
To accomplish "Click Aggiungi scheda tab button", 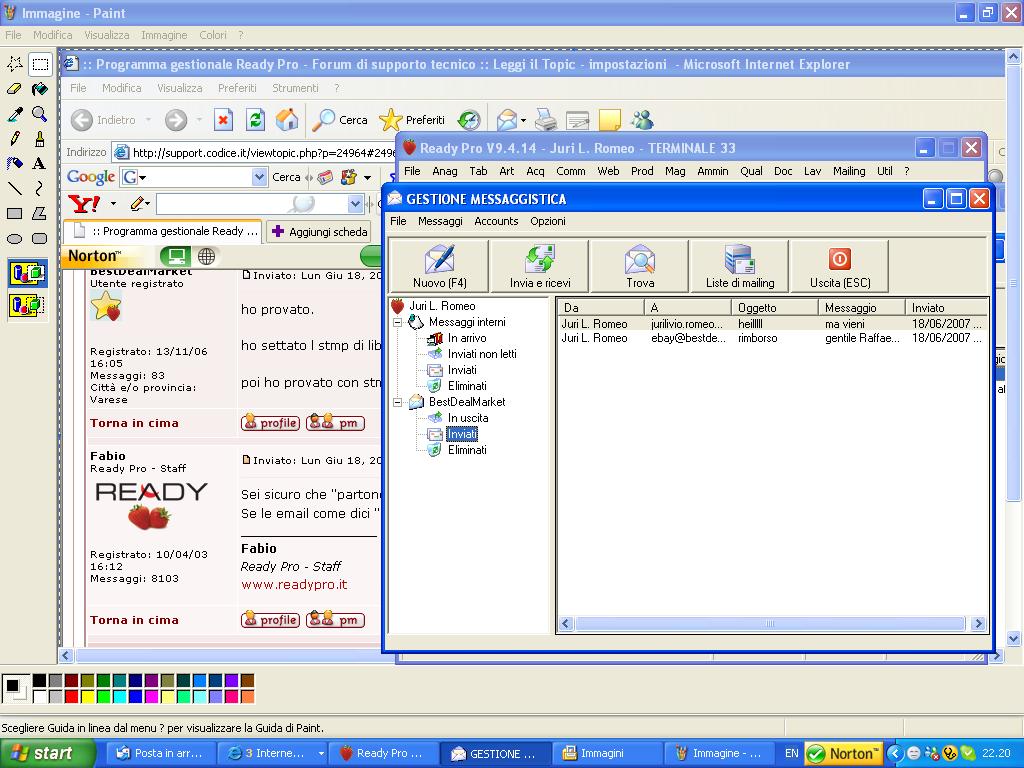I will coord(319,232).
